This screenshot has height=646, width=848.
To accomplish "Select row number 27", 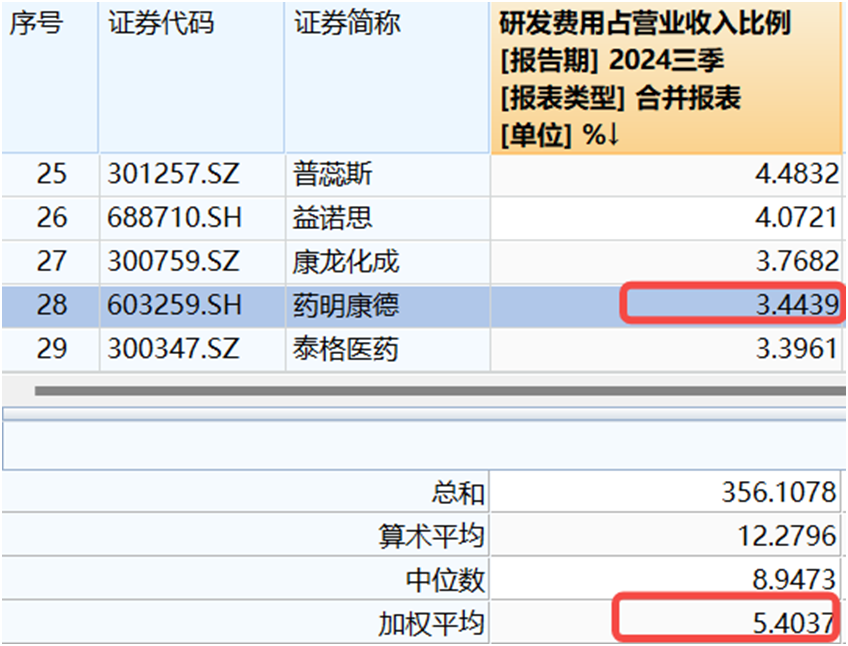I will (50, 262).
